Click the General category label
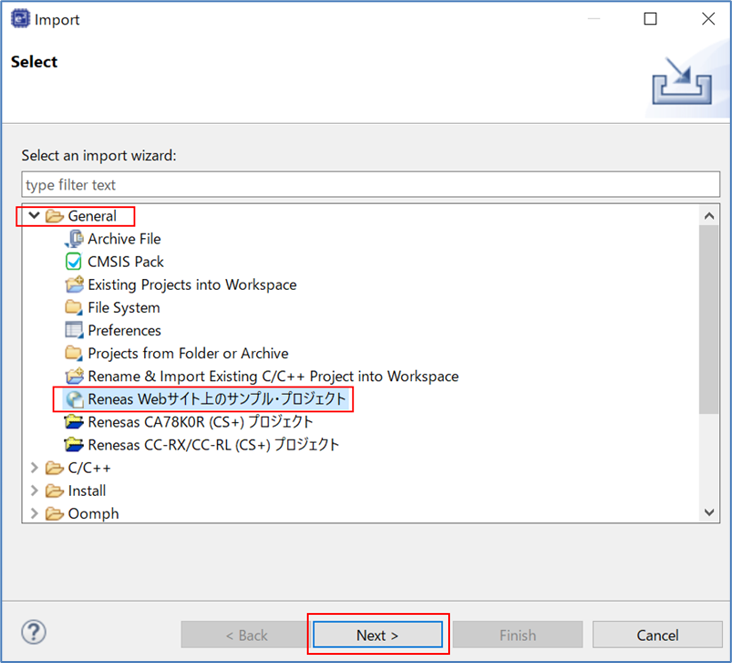 click(92, 216)
